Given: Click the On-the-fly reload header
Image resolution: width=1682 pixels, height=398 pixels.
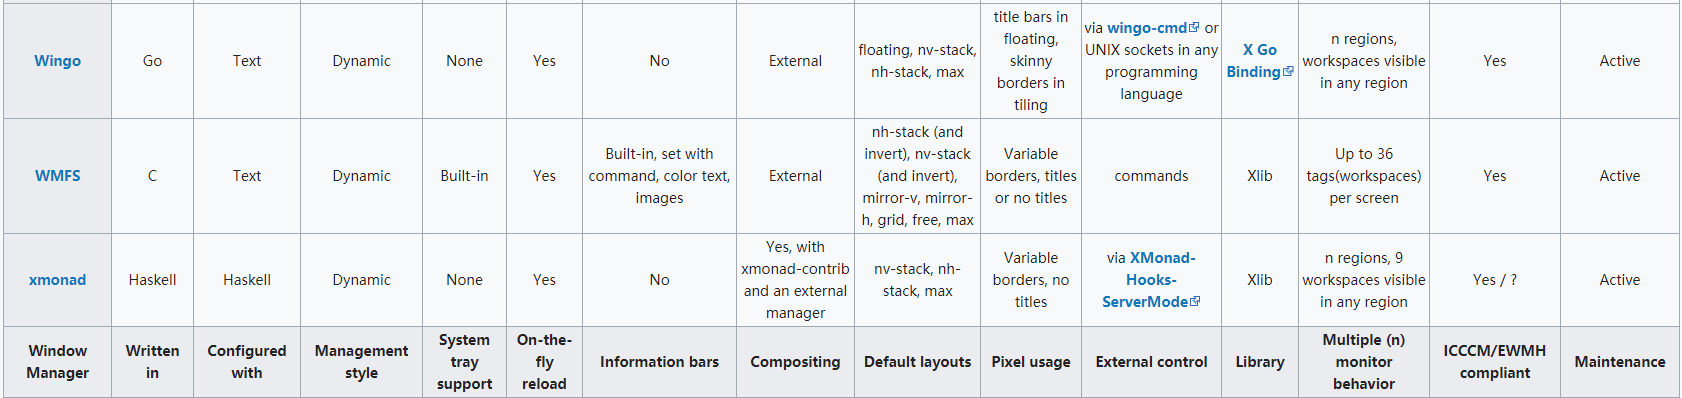Looking at the screenshot, I should coord(544,362).
